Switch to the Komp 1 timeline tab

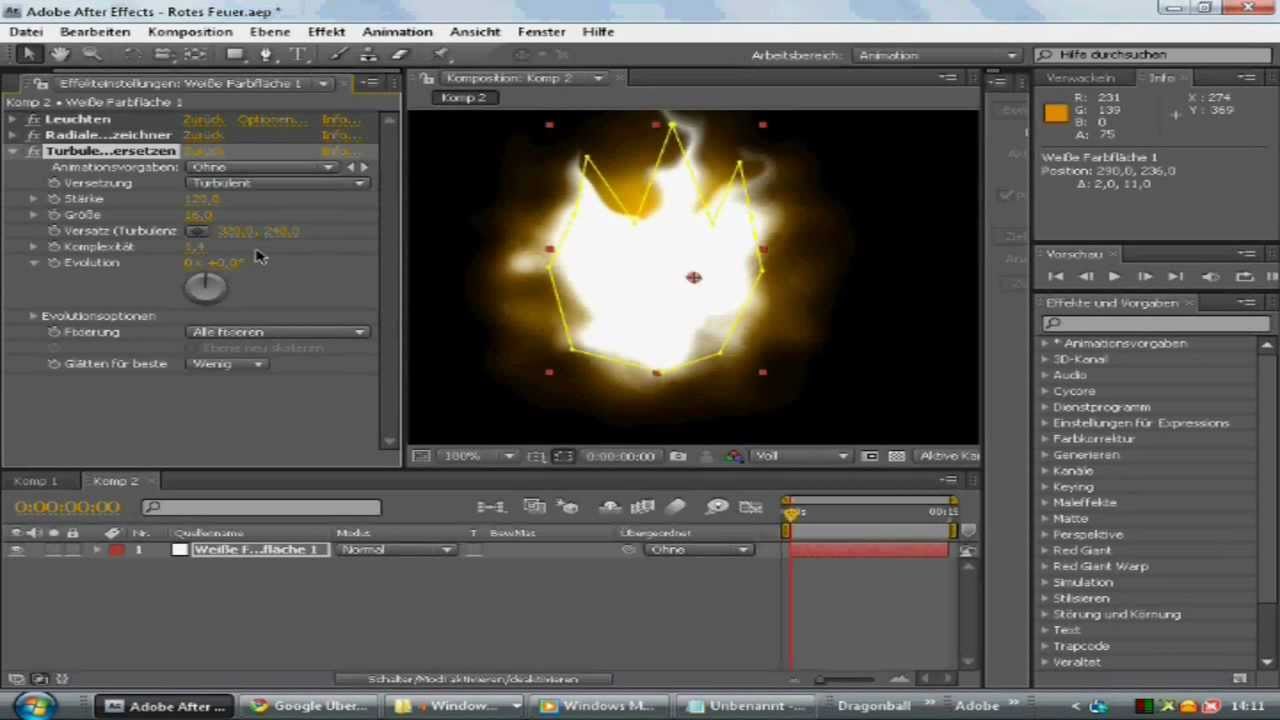(37, 481)
